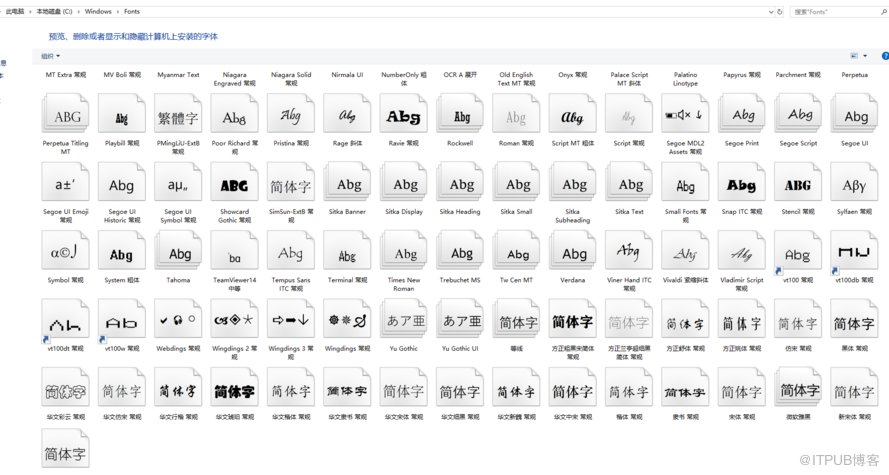Screen dimensions: 889x475
Task: Click the Palatino Linotype label
Action: 685,79
